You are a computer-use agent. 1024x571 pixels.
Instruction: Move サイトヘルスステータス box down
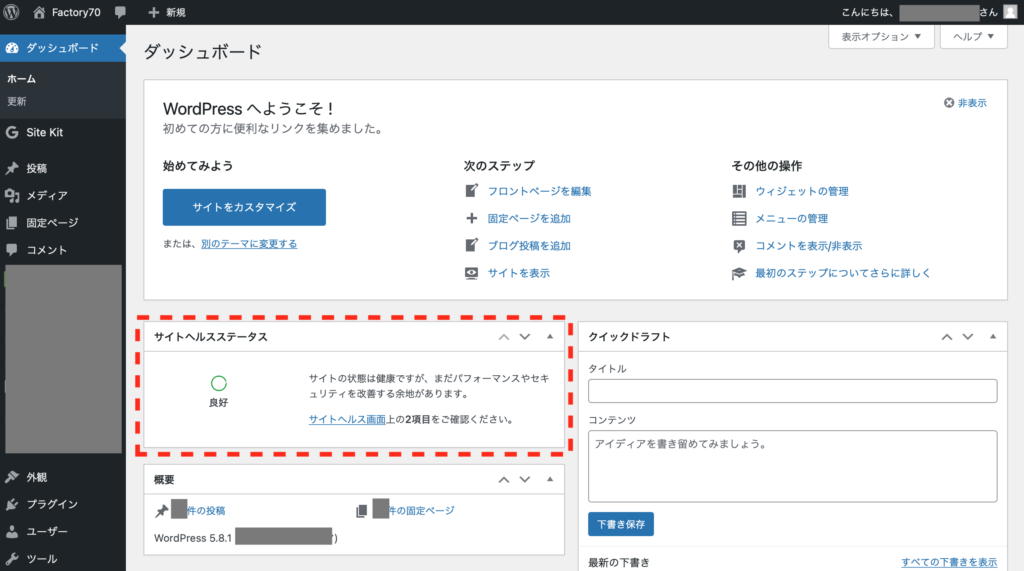[524, 337]
